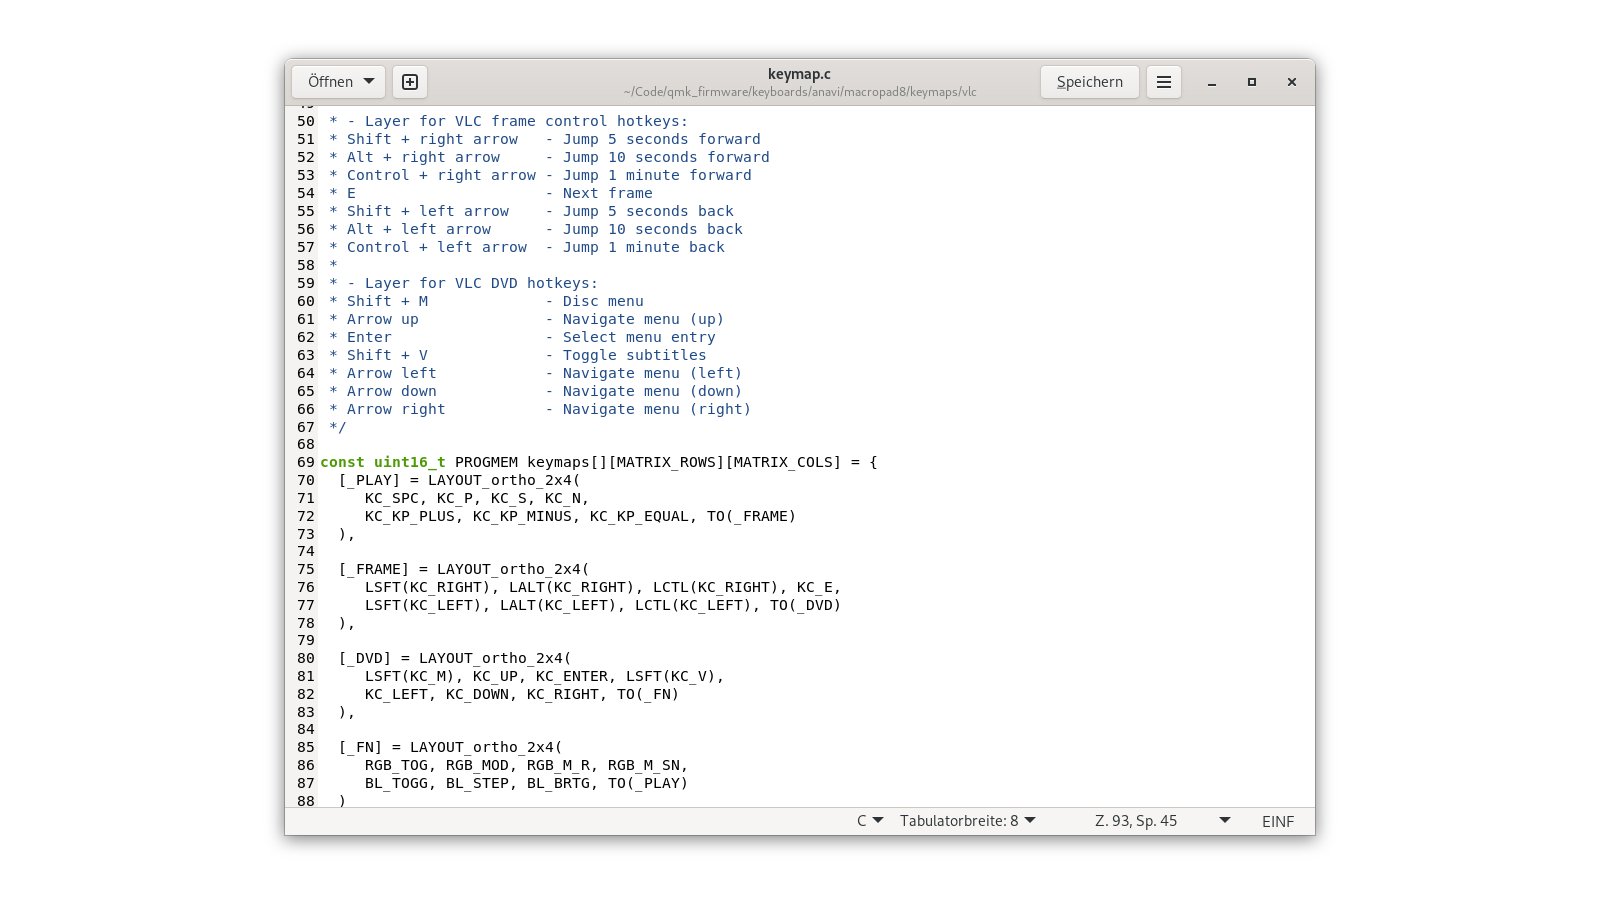Viewport: 1600px width, 900px height.
Task: Click on 'TO(_PLAY)' in line 87
Action: click(x=648, y=783)
